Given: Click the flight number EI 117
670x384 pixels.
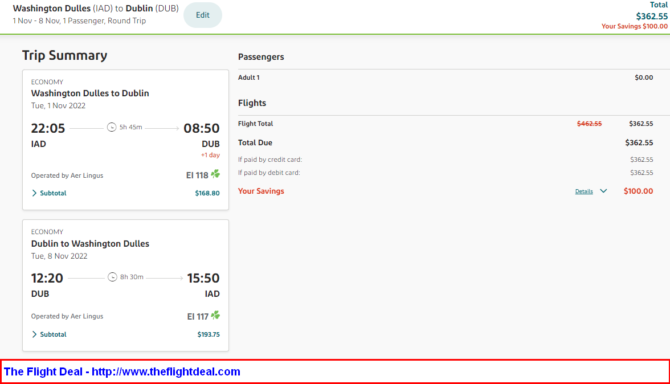Looking at the screenshot, I should (x=198, y=317).
